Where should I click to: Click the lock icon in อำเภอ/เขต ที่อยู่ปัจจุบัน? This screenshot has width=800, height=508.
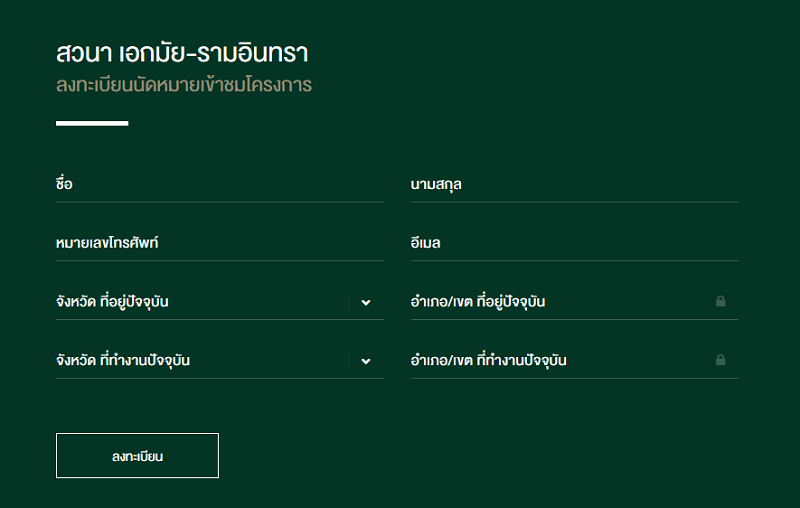720,301
